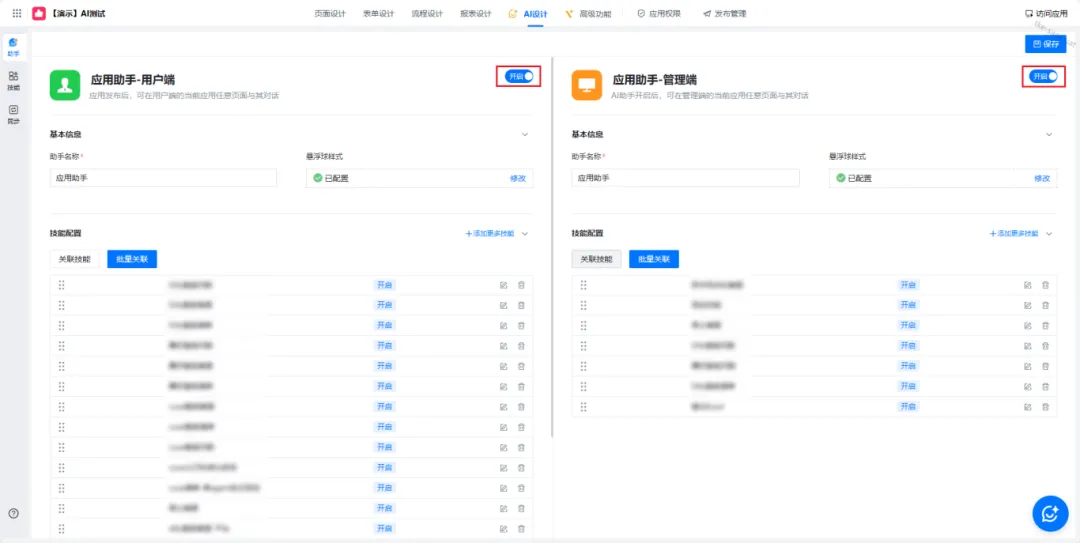This screenshot has height=543, width=1080.
Task: Open the app grid launcher icon
Action: click(16, 14)
